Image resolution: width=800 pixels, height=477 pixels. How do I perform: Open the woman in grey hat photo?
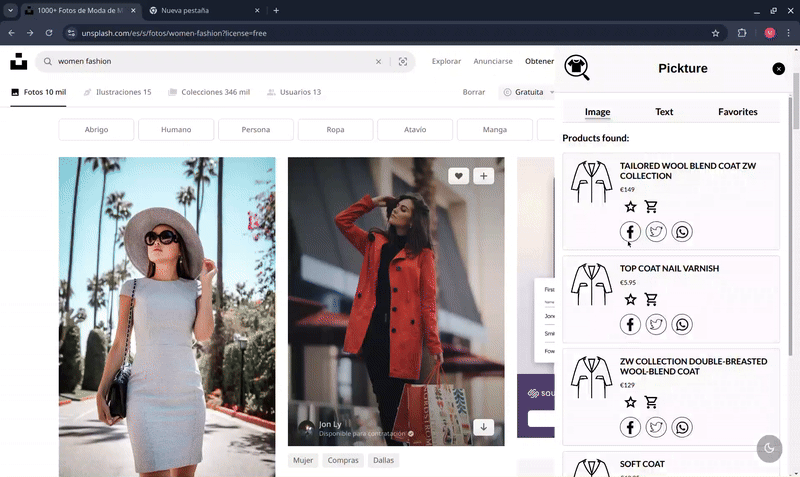tap(167, 317)
